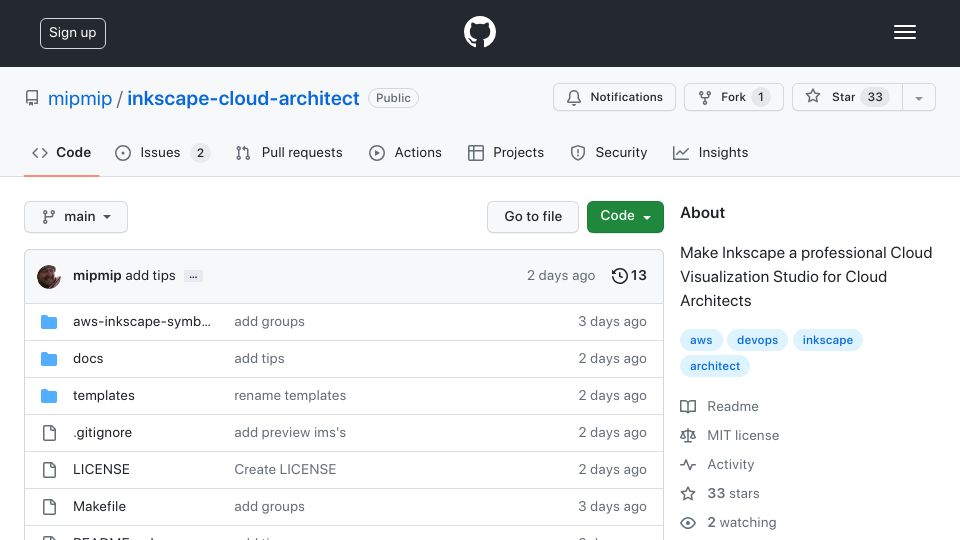Click the Sign up button
This screenshot has width=960, height=540.
tap(73, 33)
